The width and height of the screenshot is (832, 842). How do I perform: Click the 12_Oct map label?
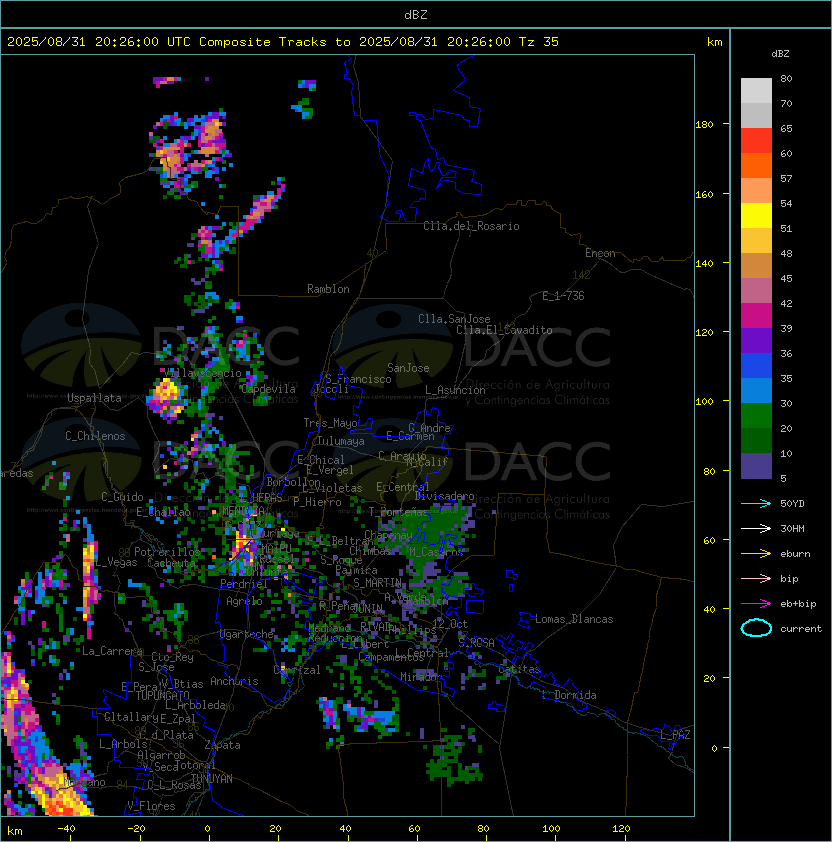point(451,624)
